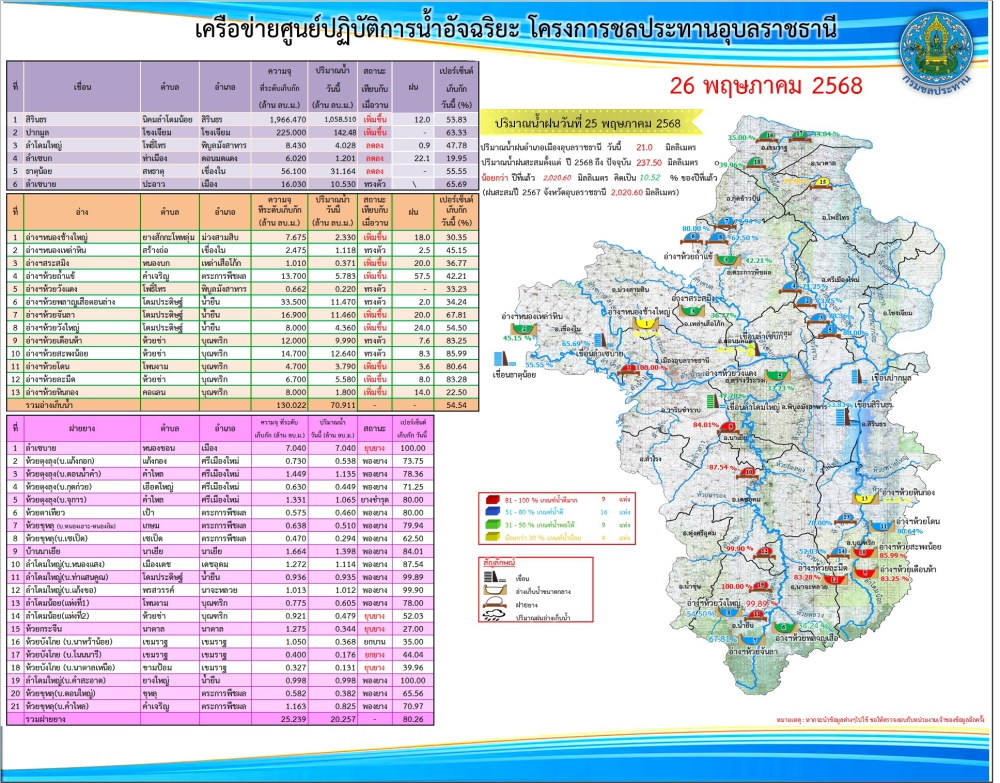Click the dam icon beside เขื่อนลำโดมใหญ่ label
This screenshot has width=1000, height=783.
[714, 403]
